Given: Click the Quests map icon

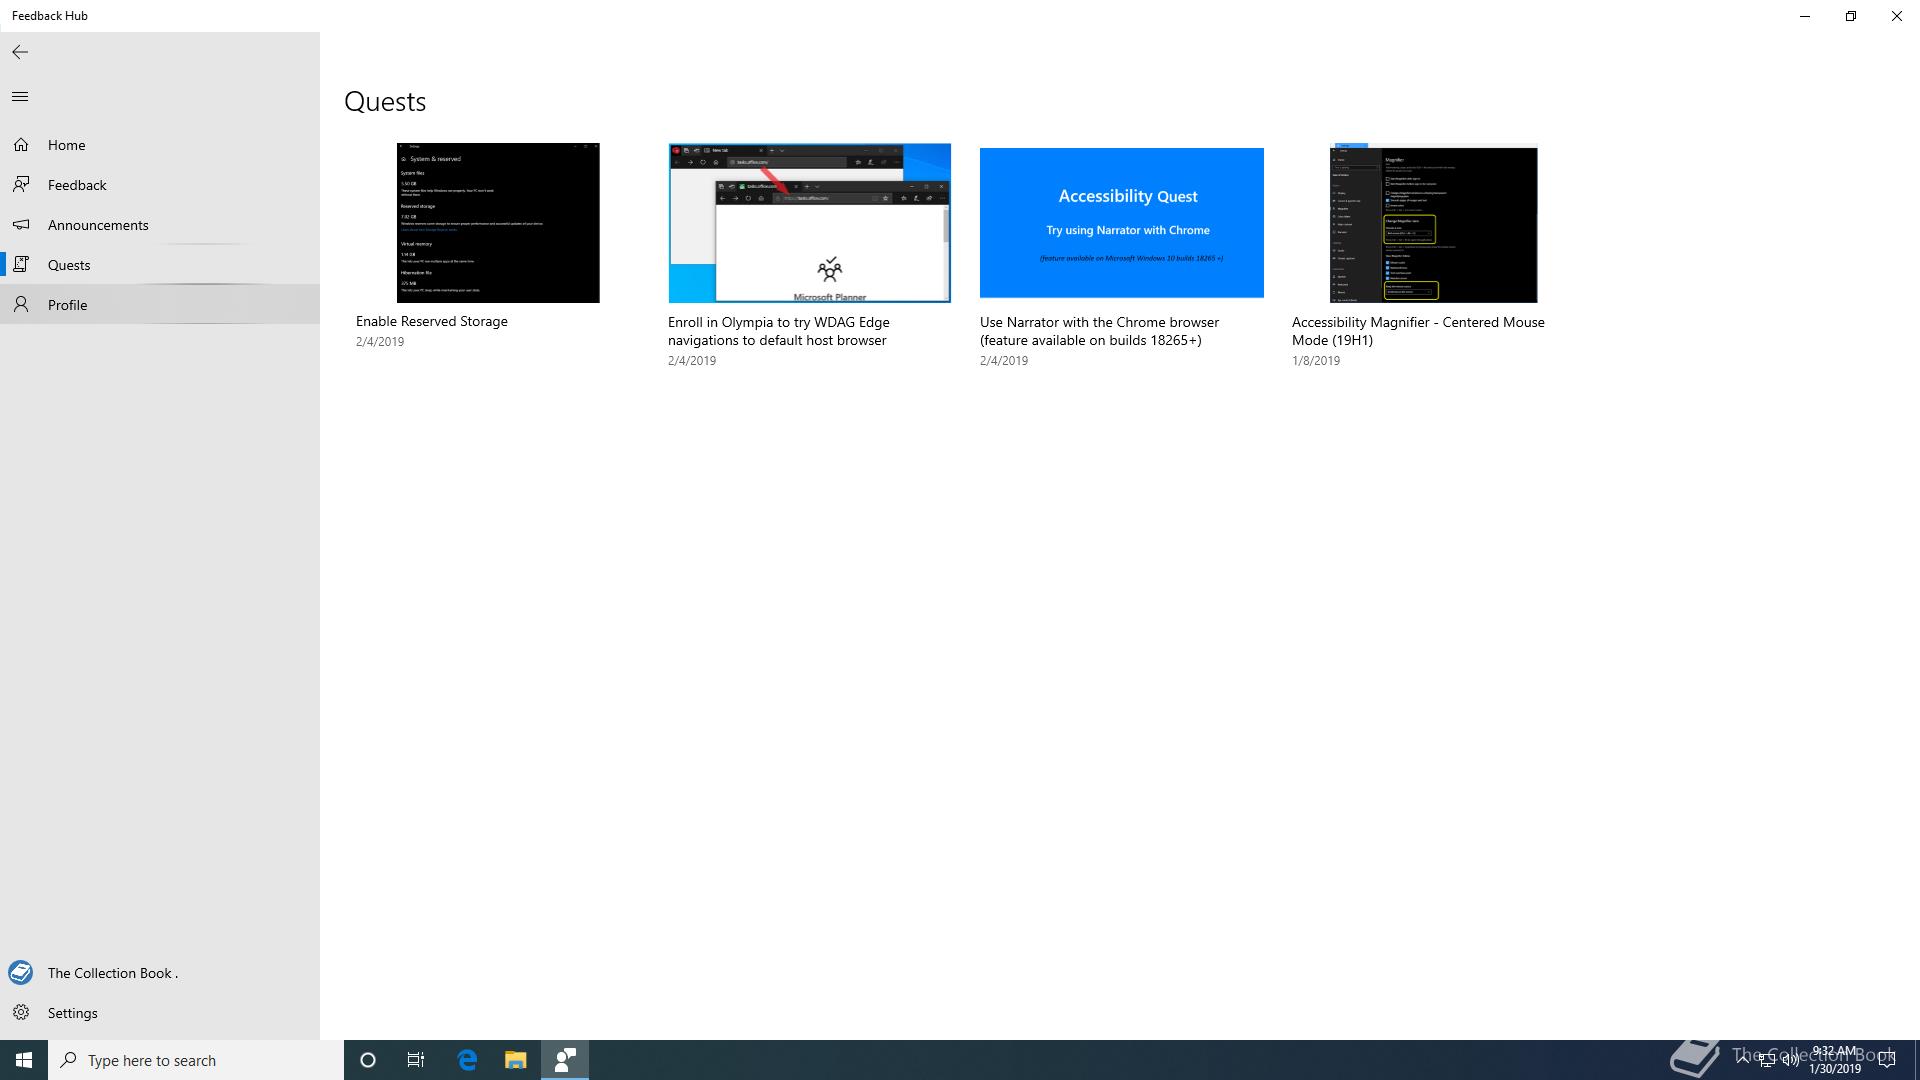Looking at the screenshot, I should 21,265.
